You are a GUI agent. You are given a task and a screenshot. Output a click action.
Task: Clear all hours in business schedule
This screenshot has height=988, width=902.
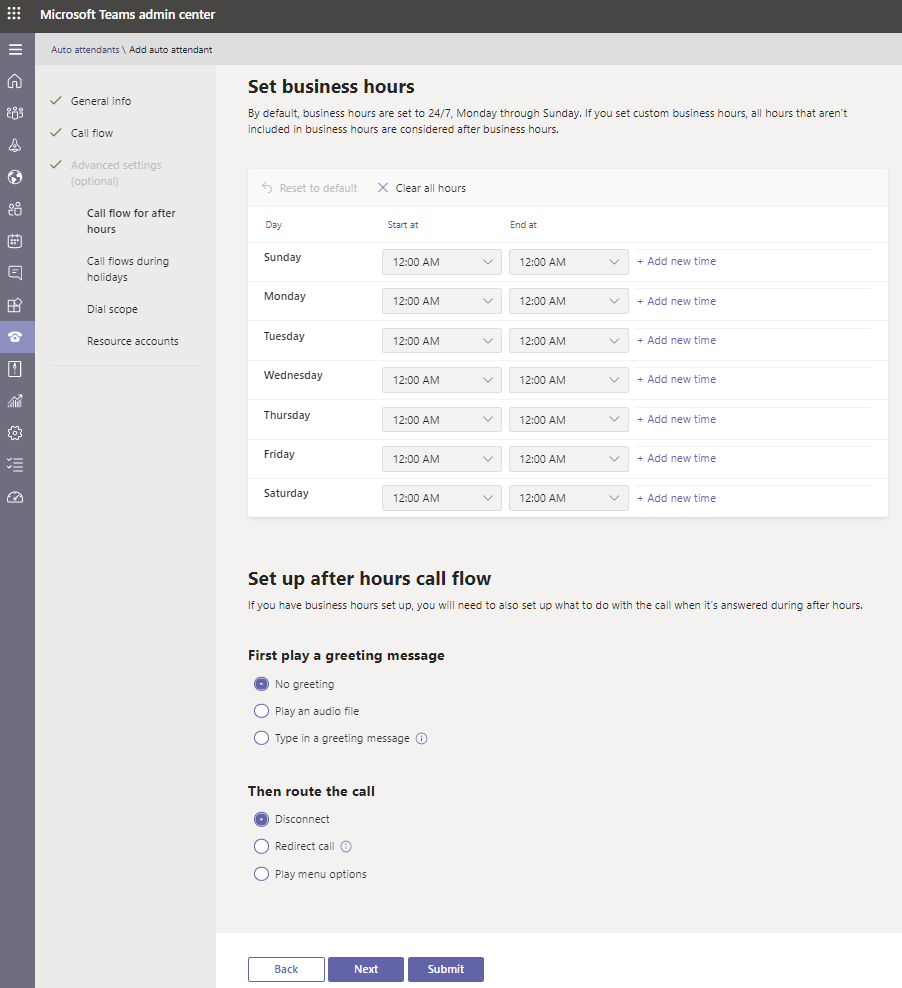[421, 188]
